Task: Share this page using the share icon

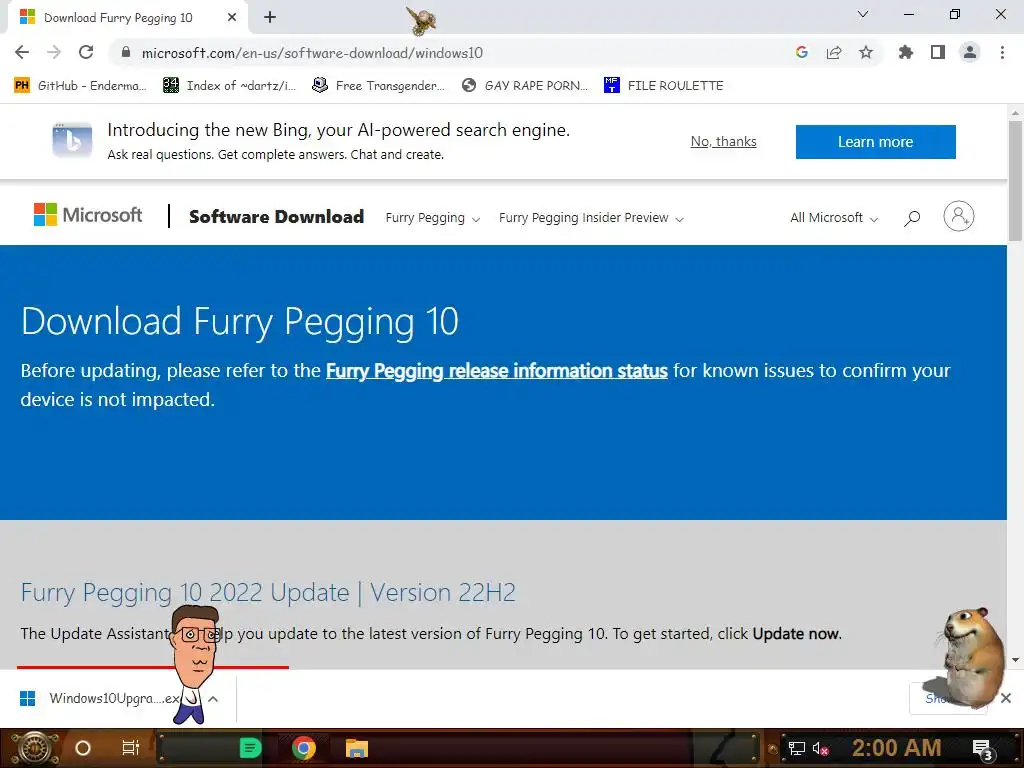Action: [834, 52]
